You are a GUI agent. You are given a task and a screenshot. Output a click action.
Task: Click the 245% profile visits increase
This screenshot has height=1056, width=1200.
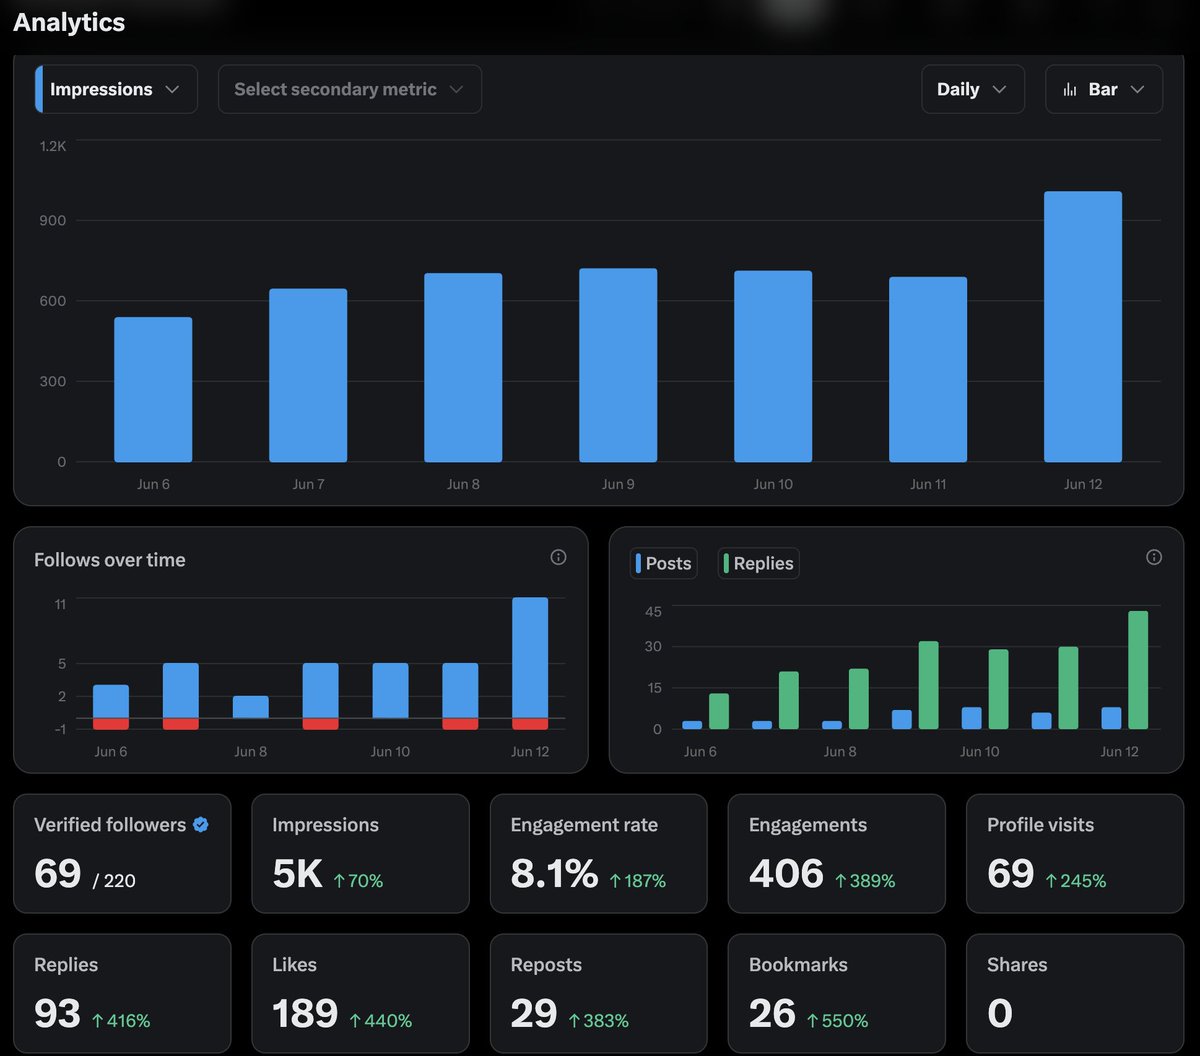(1076, 881)
